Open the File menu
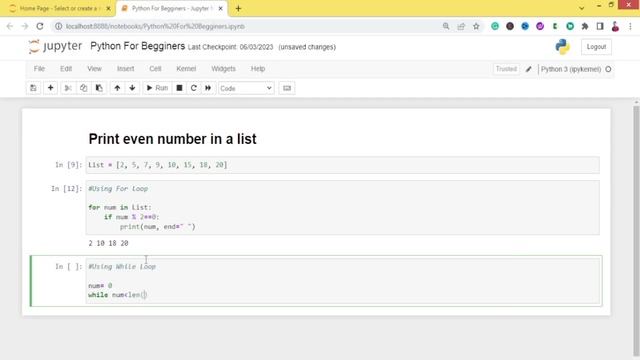The width and height of the screenshot is (640, 360). [39, 69]
